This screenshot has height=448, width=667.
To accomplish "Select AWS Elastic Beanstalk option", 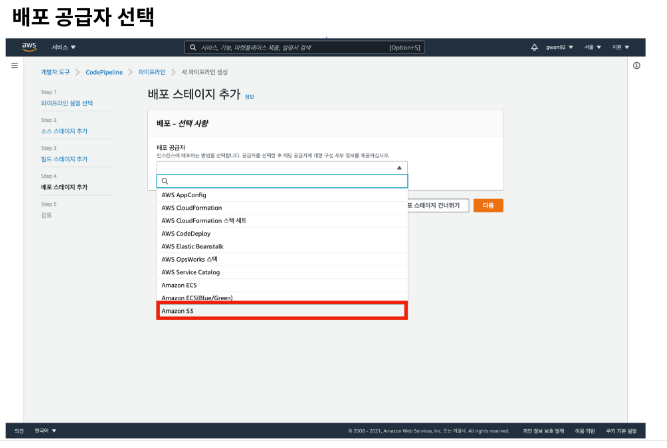I will coord(282,246).
